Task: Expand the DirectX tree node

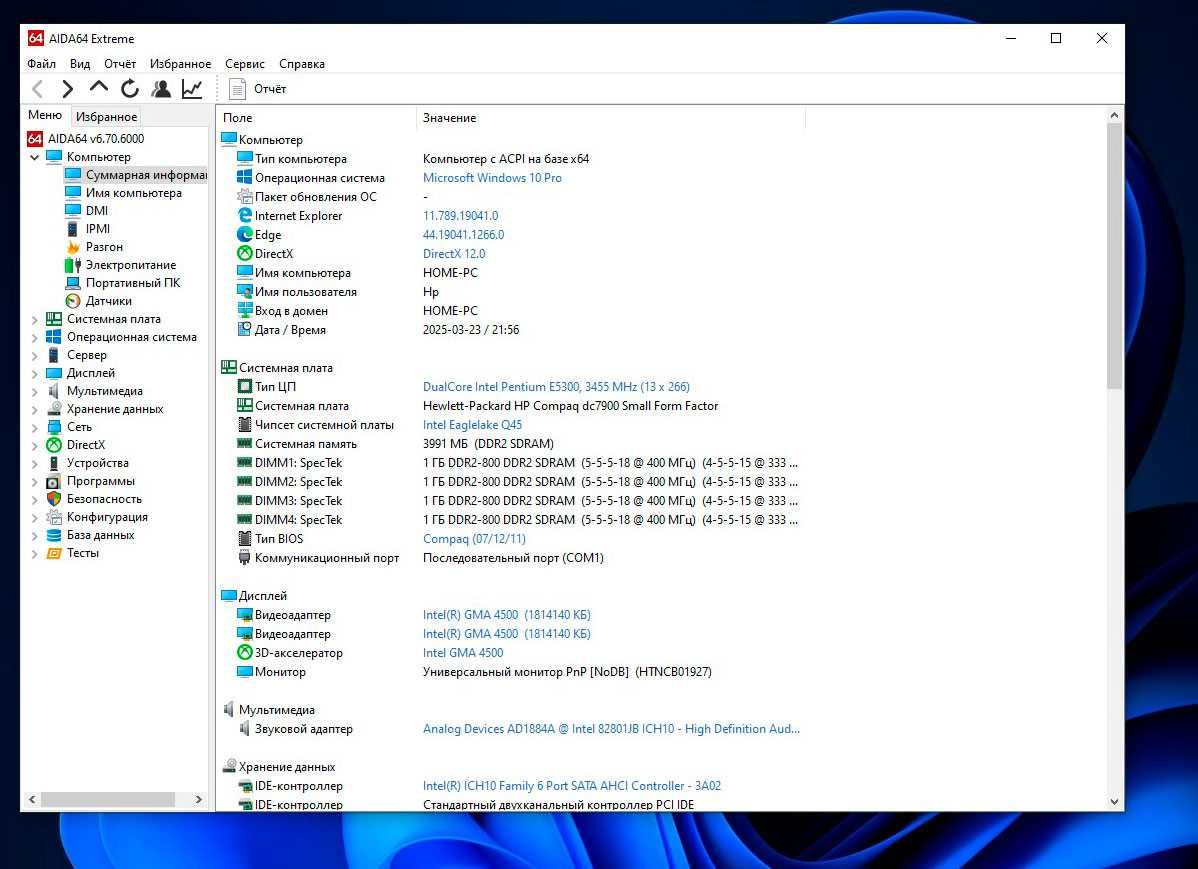Action: (34, 446)
